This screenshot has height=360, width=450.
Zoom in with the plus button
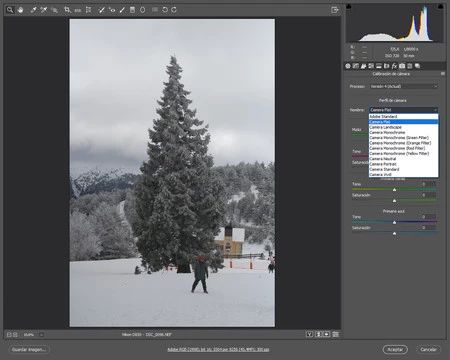(x=15, y=334)
